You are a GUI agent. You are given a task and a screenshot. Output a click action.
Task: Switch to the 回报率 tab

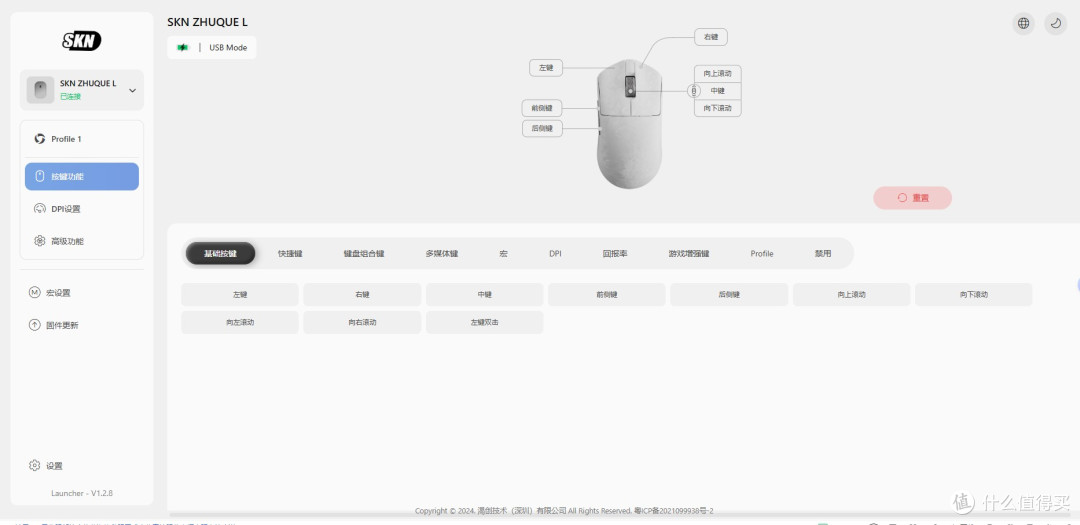(615, 254)
